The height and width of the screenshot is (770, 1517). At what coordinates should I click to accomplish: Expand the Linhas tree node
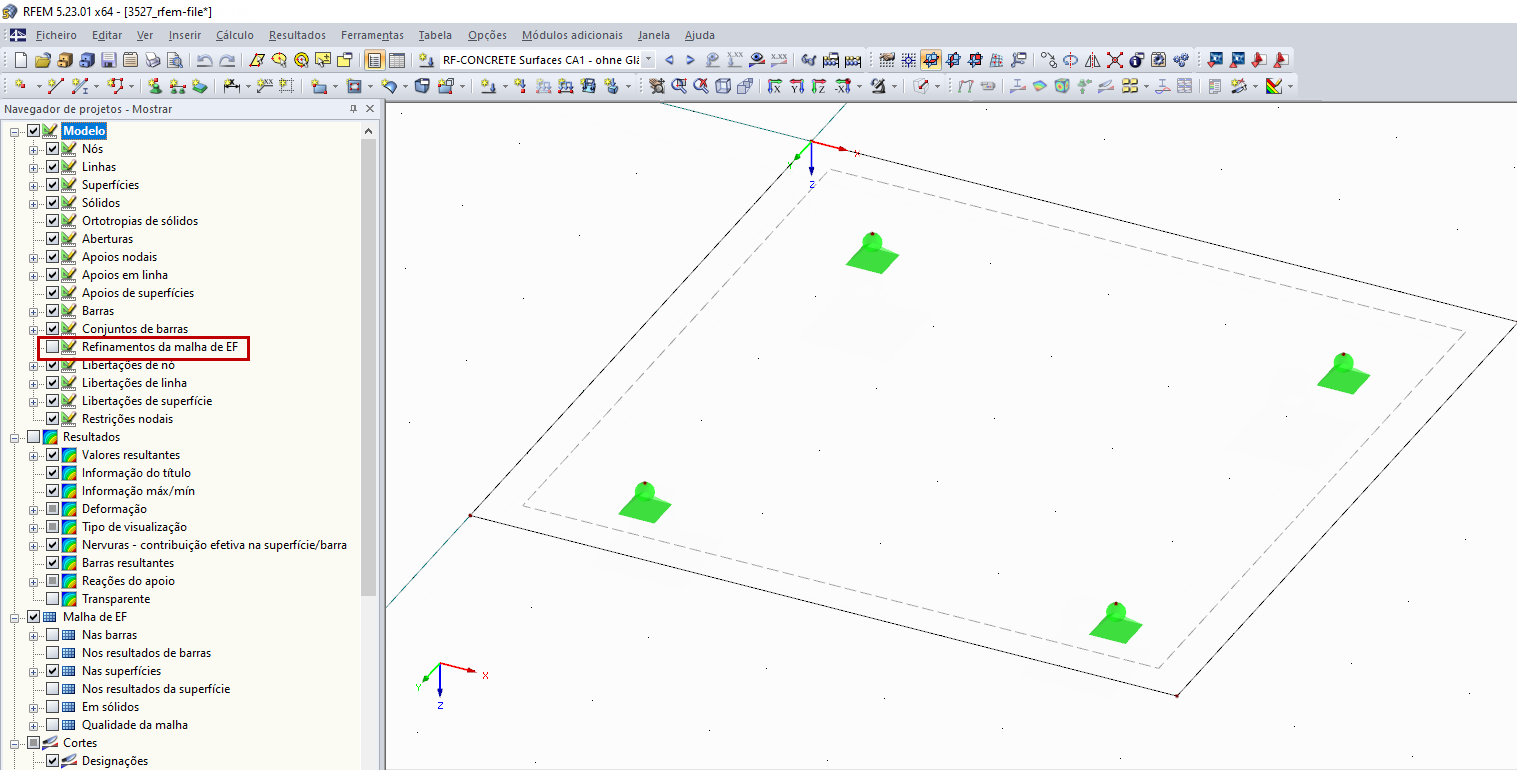33,167
